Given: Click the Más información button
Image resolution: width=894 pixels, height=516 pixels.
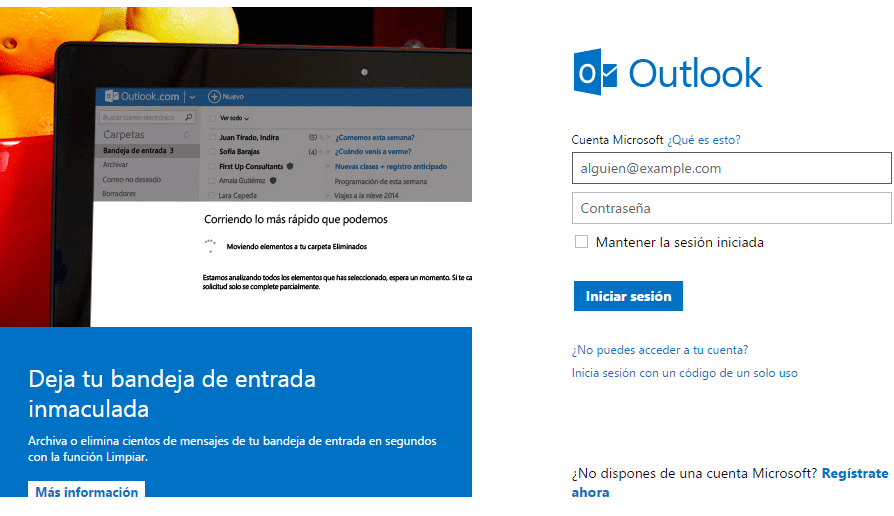Looking at the screenshot, I should point(87,491).
